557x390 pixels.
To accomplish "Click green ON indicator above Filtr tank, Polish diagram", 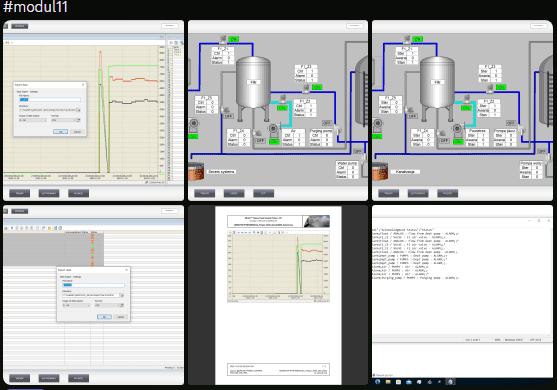I will 418,39.
